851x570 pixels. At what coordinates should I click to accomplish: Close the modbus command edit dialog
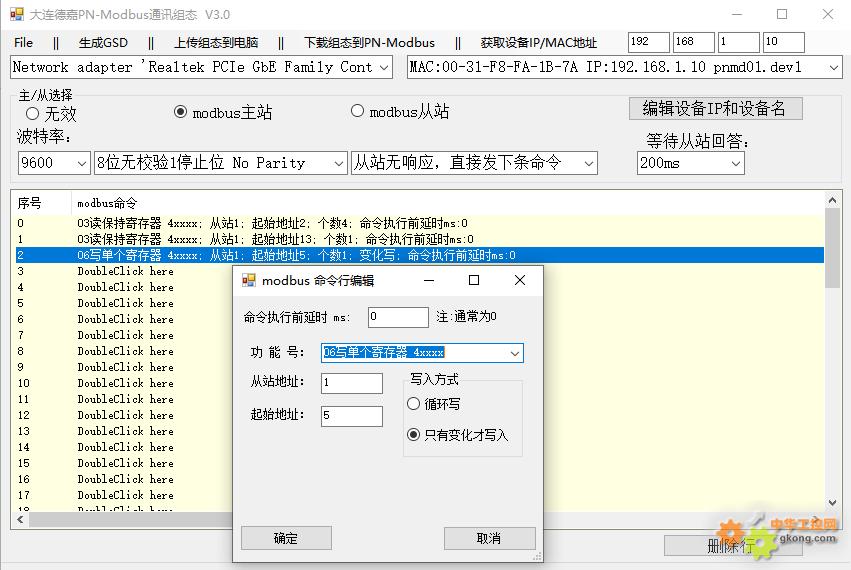[519, 280]
